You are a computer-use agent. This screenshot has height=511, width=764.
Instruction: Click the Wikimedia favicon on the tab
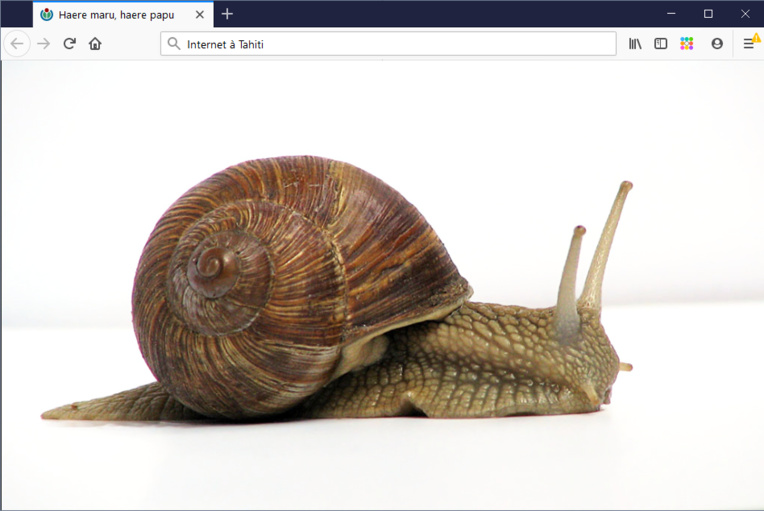point(46,14)
